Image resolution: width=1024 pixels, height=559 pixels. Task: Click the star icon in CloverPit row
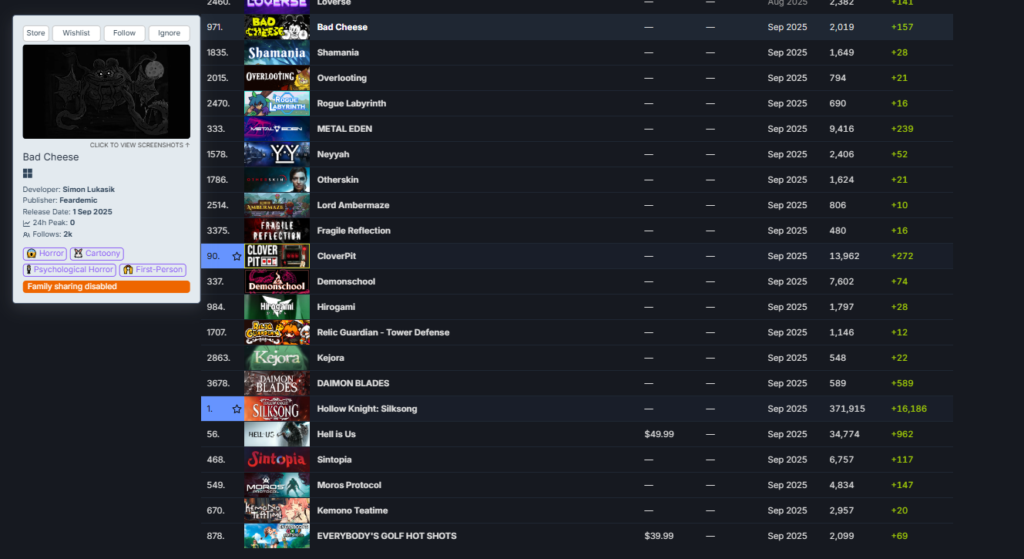[236, 256]
